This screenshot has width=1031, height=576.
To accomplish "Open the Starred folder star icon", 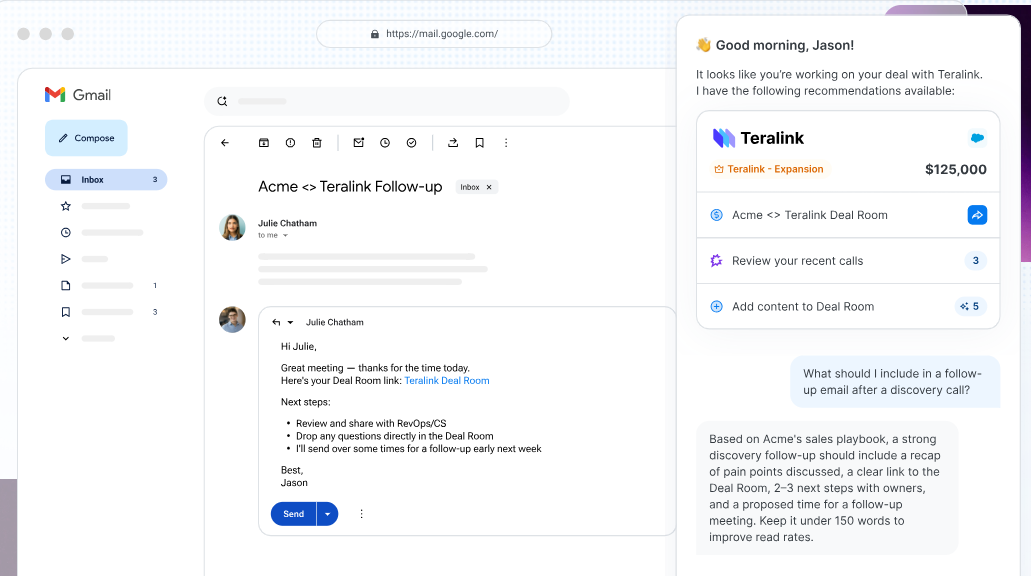I will click(x=66, y=206).
